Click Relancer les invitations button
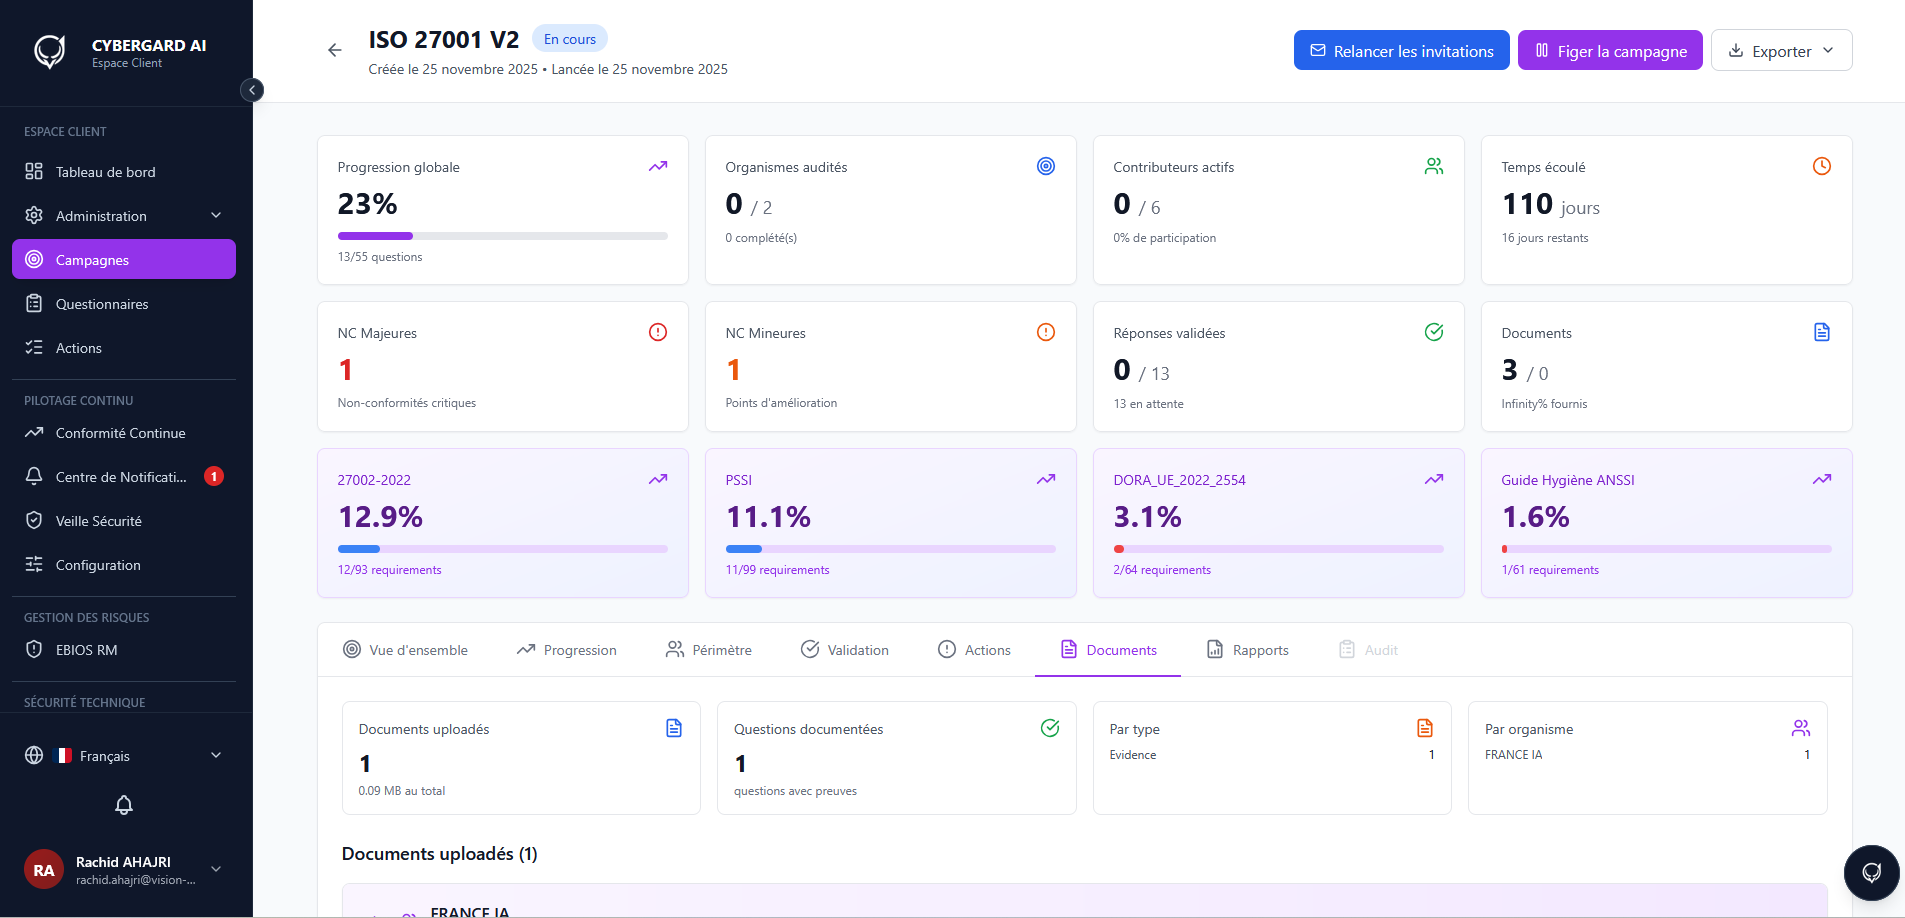The width and height of the screenshot is (1905, 918). click(x=1401, y=51)
